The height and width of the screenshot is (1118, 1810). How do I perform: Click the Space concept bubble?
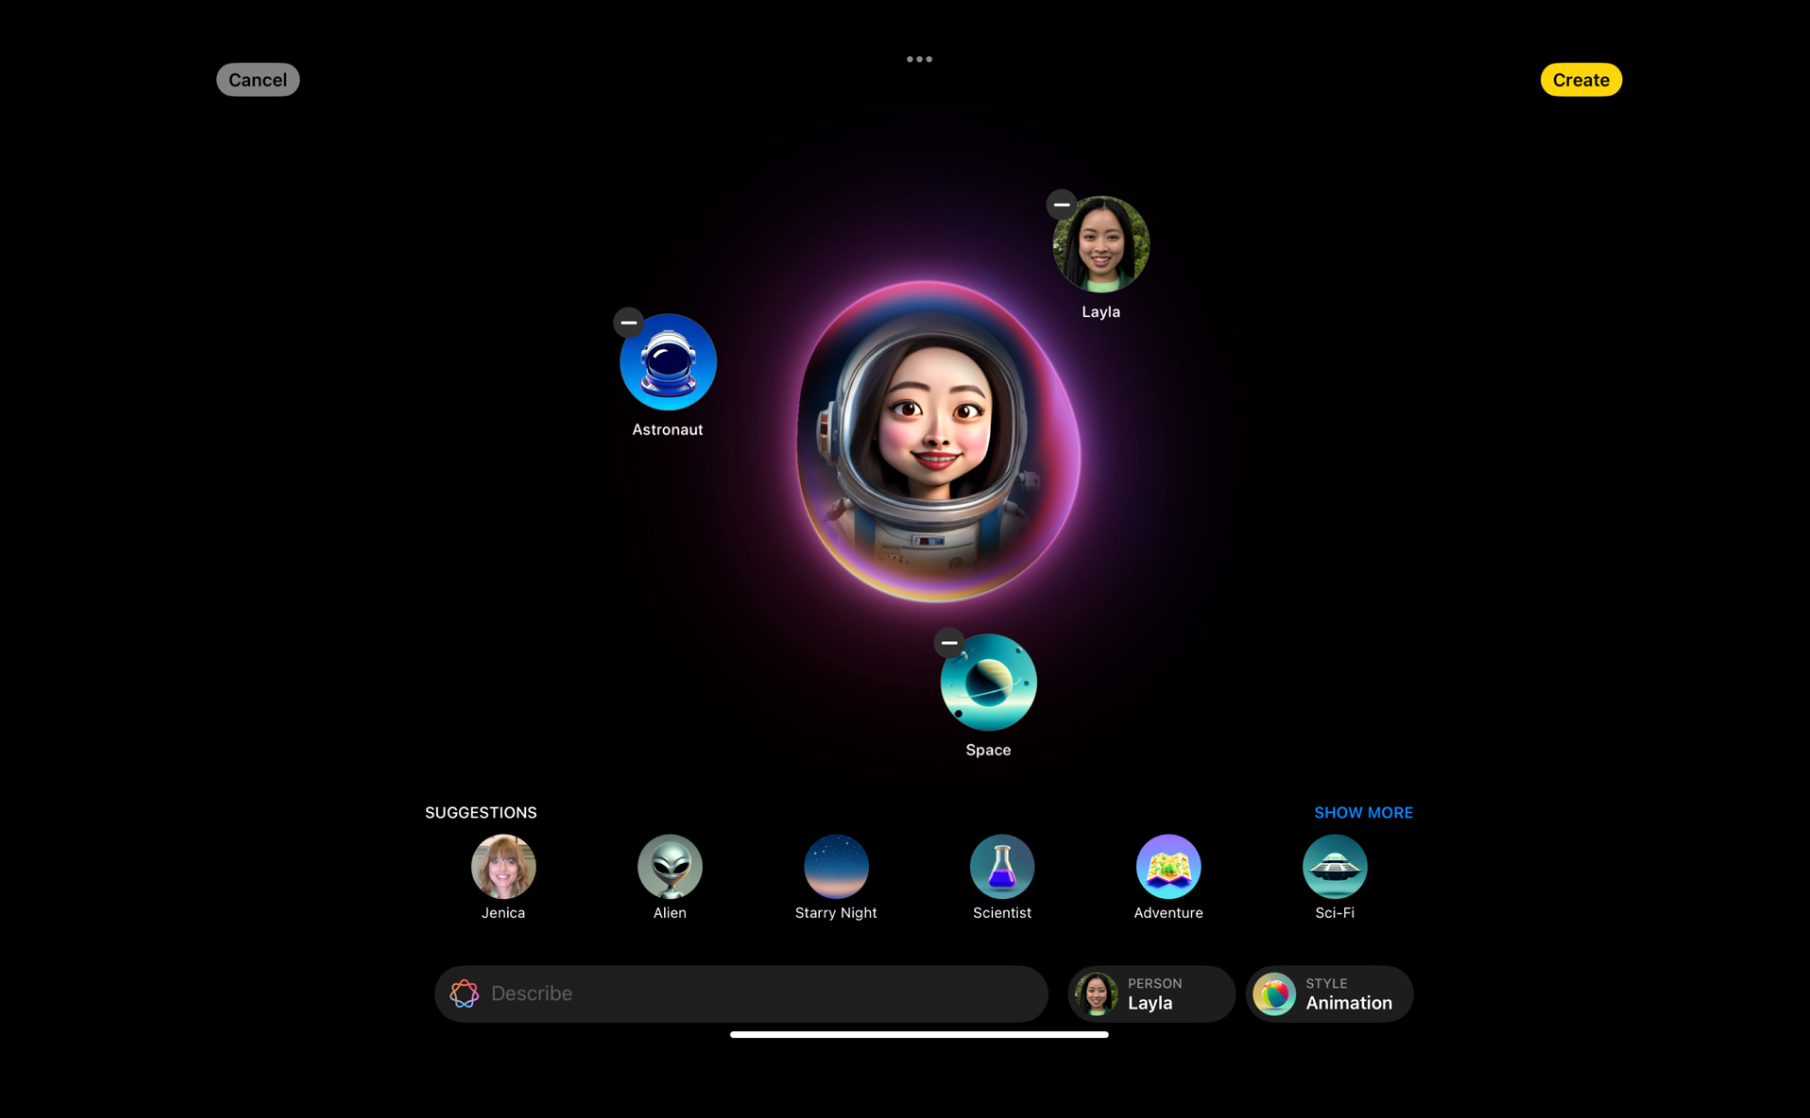(x=988, y=683)
